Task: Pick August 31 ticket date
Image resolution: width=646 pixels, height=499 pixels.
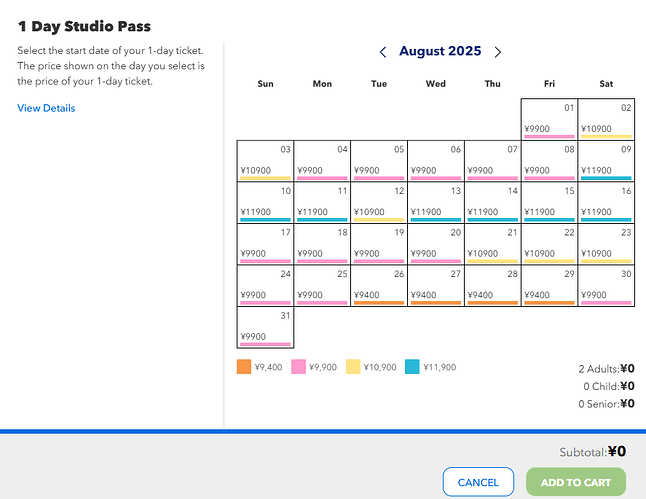Action: click(265, 327)
